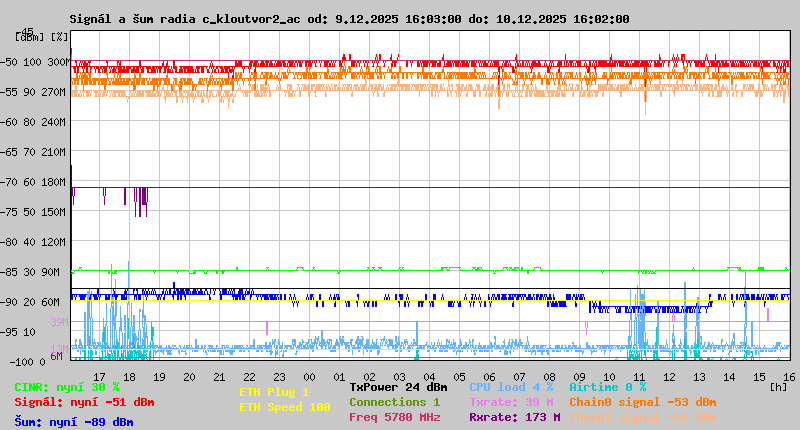Screen dimensions: 800x430
Task: Click the '-65' dBm axis label
Action: (9, 153)
